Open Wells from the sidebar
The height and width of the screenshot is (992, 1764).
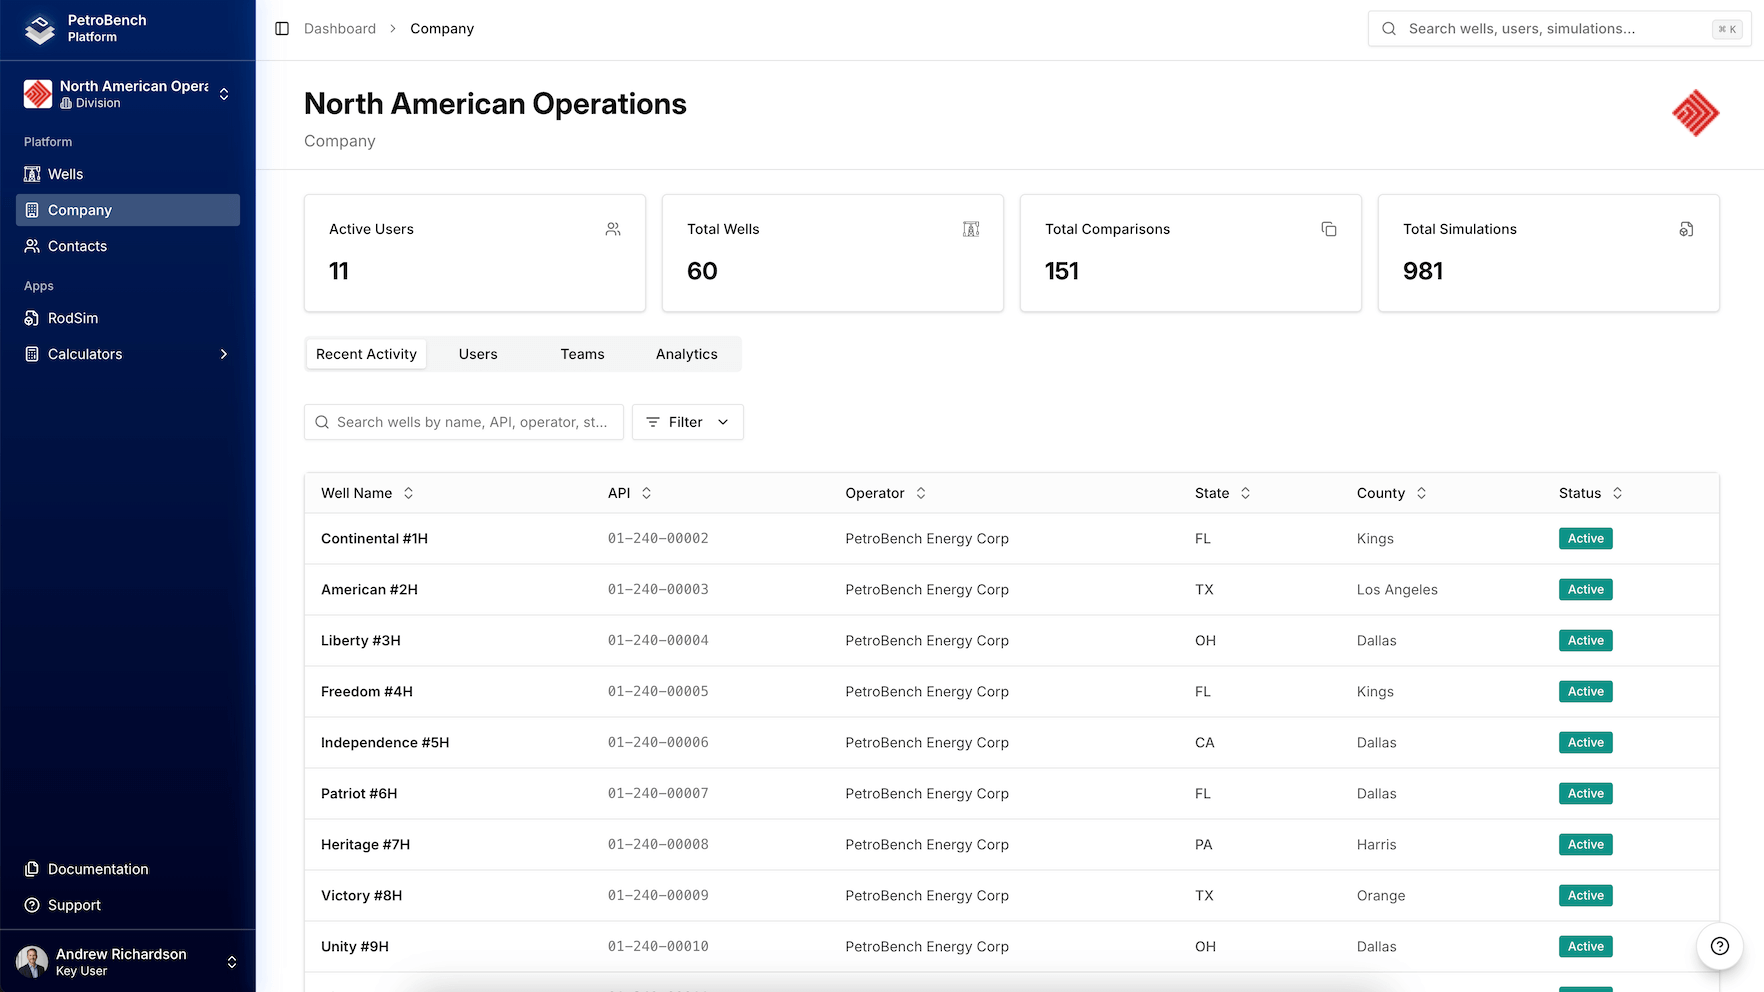pos(66,174)
